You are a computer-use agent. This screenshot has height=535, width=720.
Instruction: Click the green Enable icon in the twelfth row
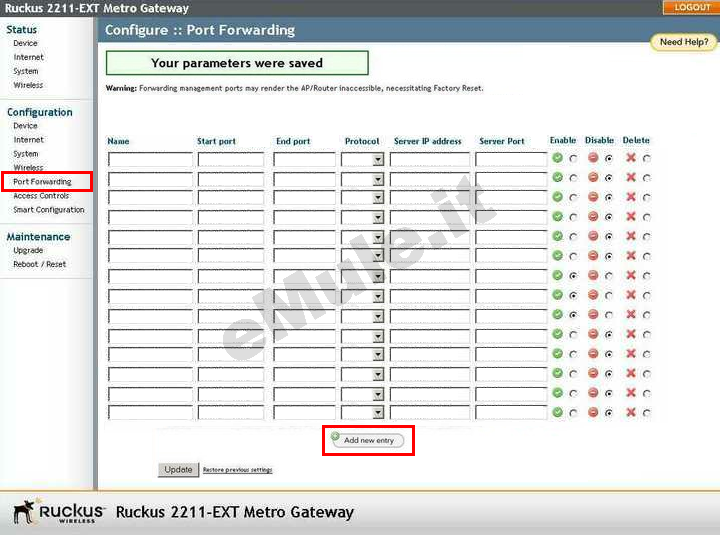(557, 373)
